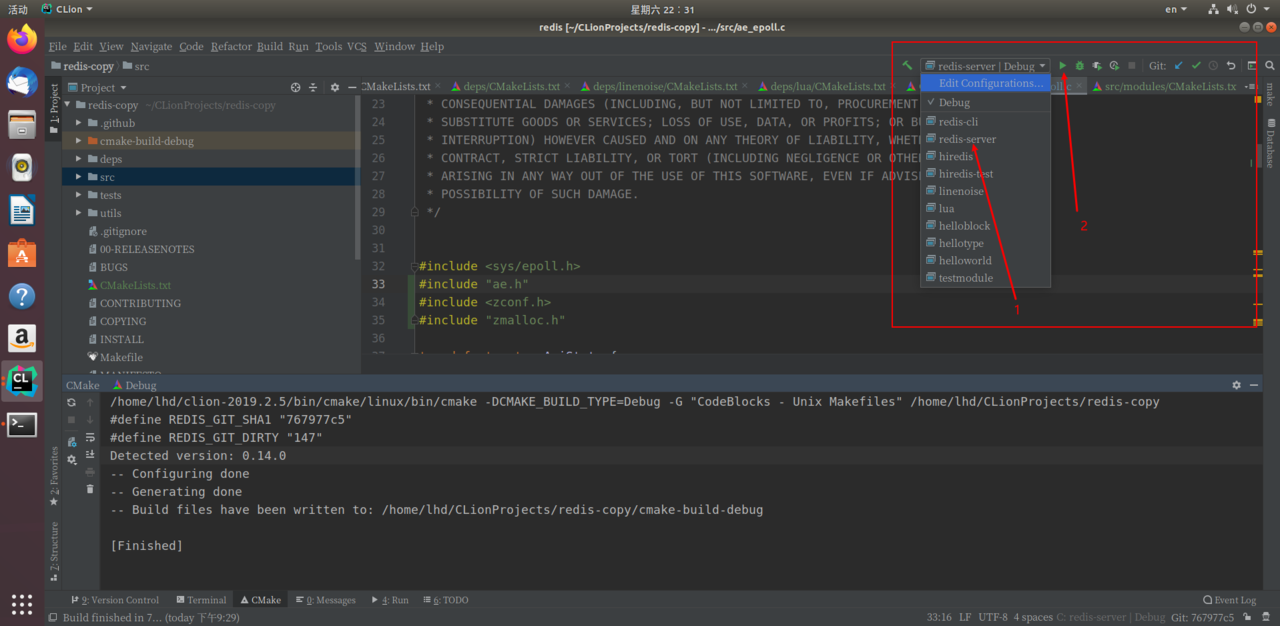The width and height of the screenshot is (1280, 626).
Task: Click Run with Coverage icon
Action: tap(1097, 66)
